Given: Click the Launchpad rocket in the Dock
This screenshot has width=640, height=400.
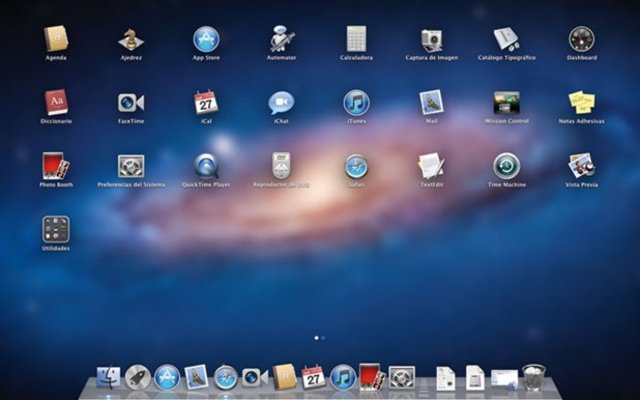Looking at the screenshot, I should pyautogui.click(x=138, y=377).
